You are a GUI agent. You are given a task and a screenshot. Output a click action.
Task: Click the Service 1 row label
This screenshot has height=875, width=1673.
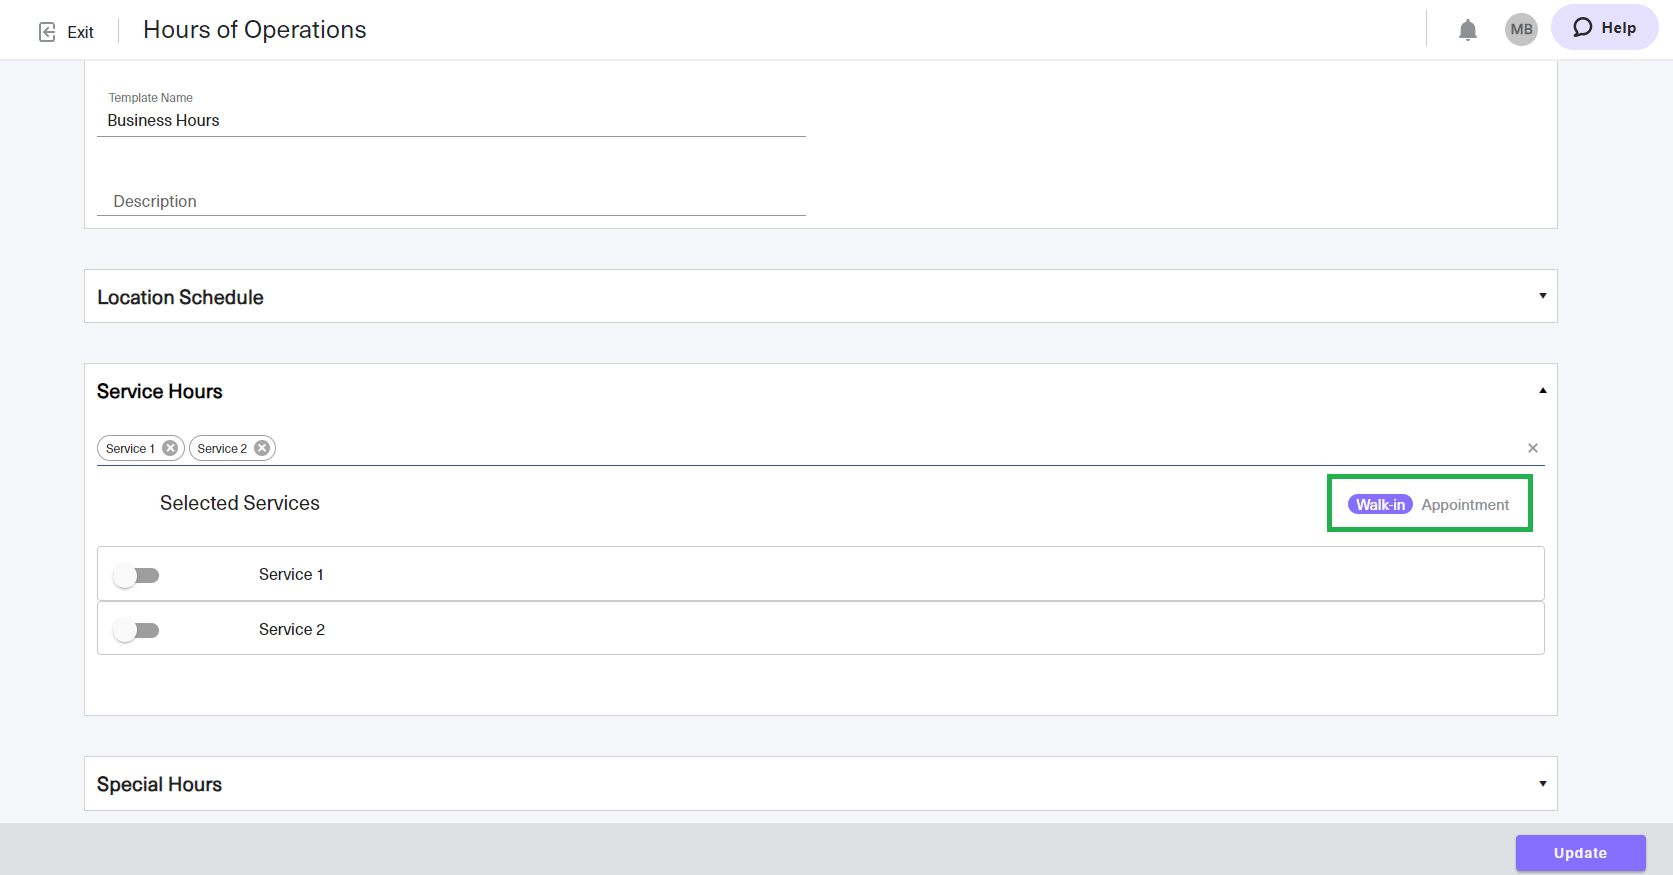click(291, 575)
